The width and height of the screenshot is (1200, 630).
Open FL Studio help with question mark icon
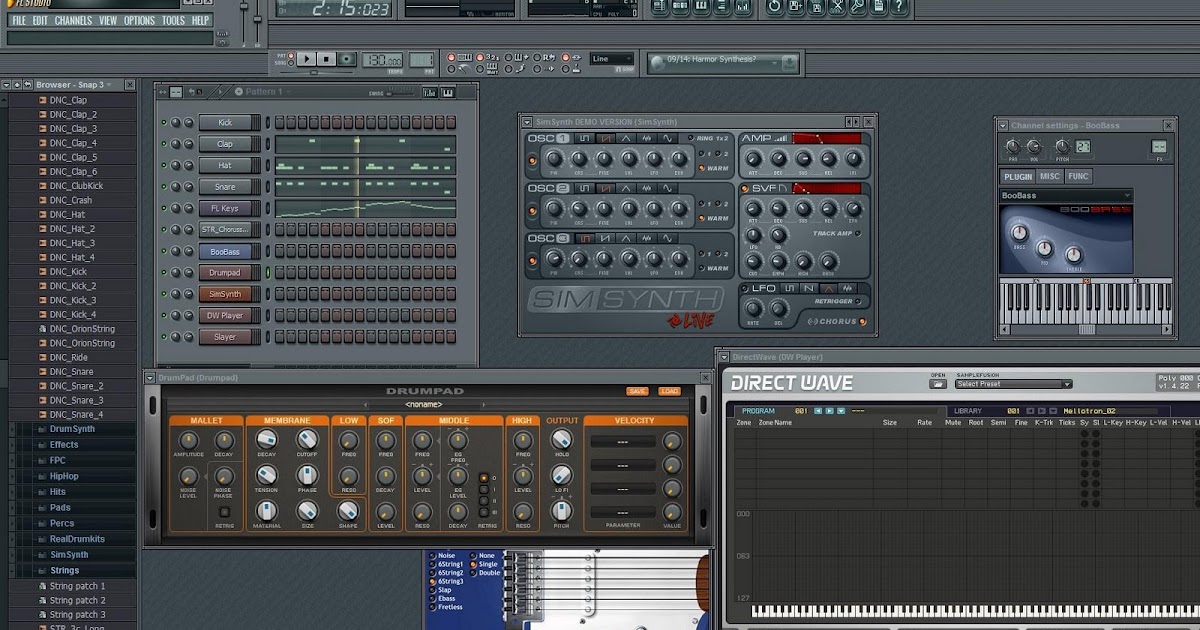point(897,8)
